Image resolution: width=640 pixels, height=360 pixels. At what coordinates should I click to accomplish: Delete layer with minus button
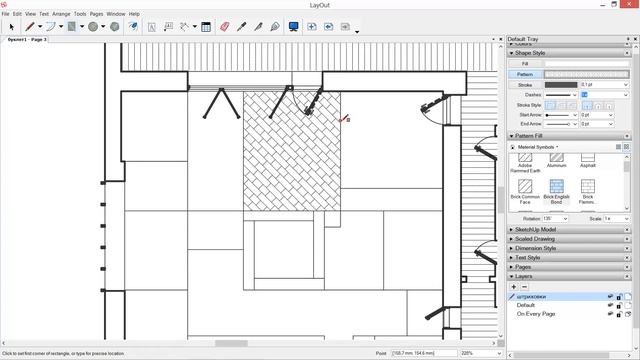click(x=524, y=287)
